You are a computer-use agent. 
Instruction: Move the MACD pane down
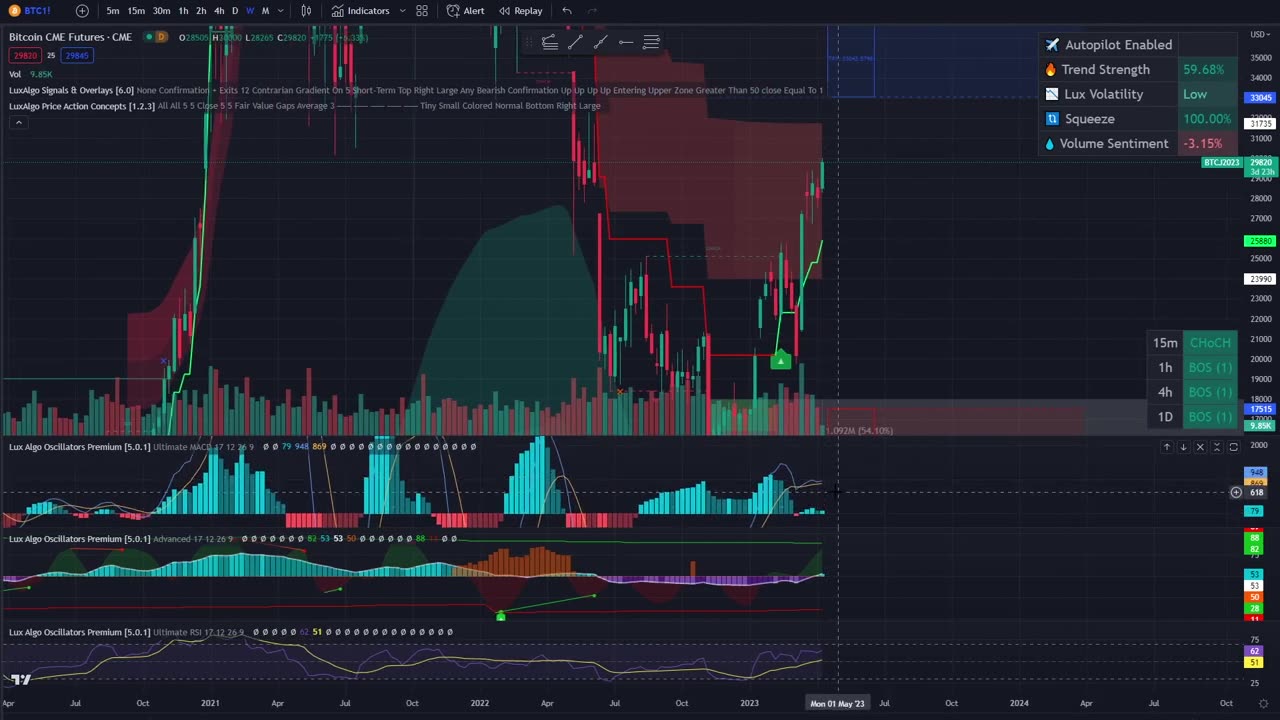click(1183, 447)
